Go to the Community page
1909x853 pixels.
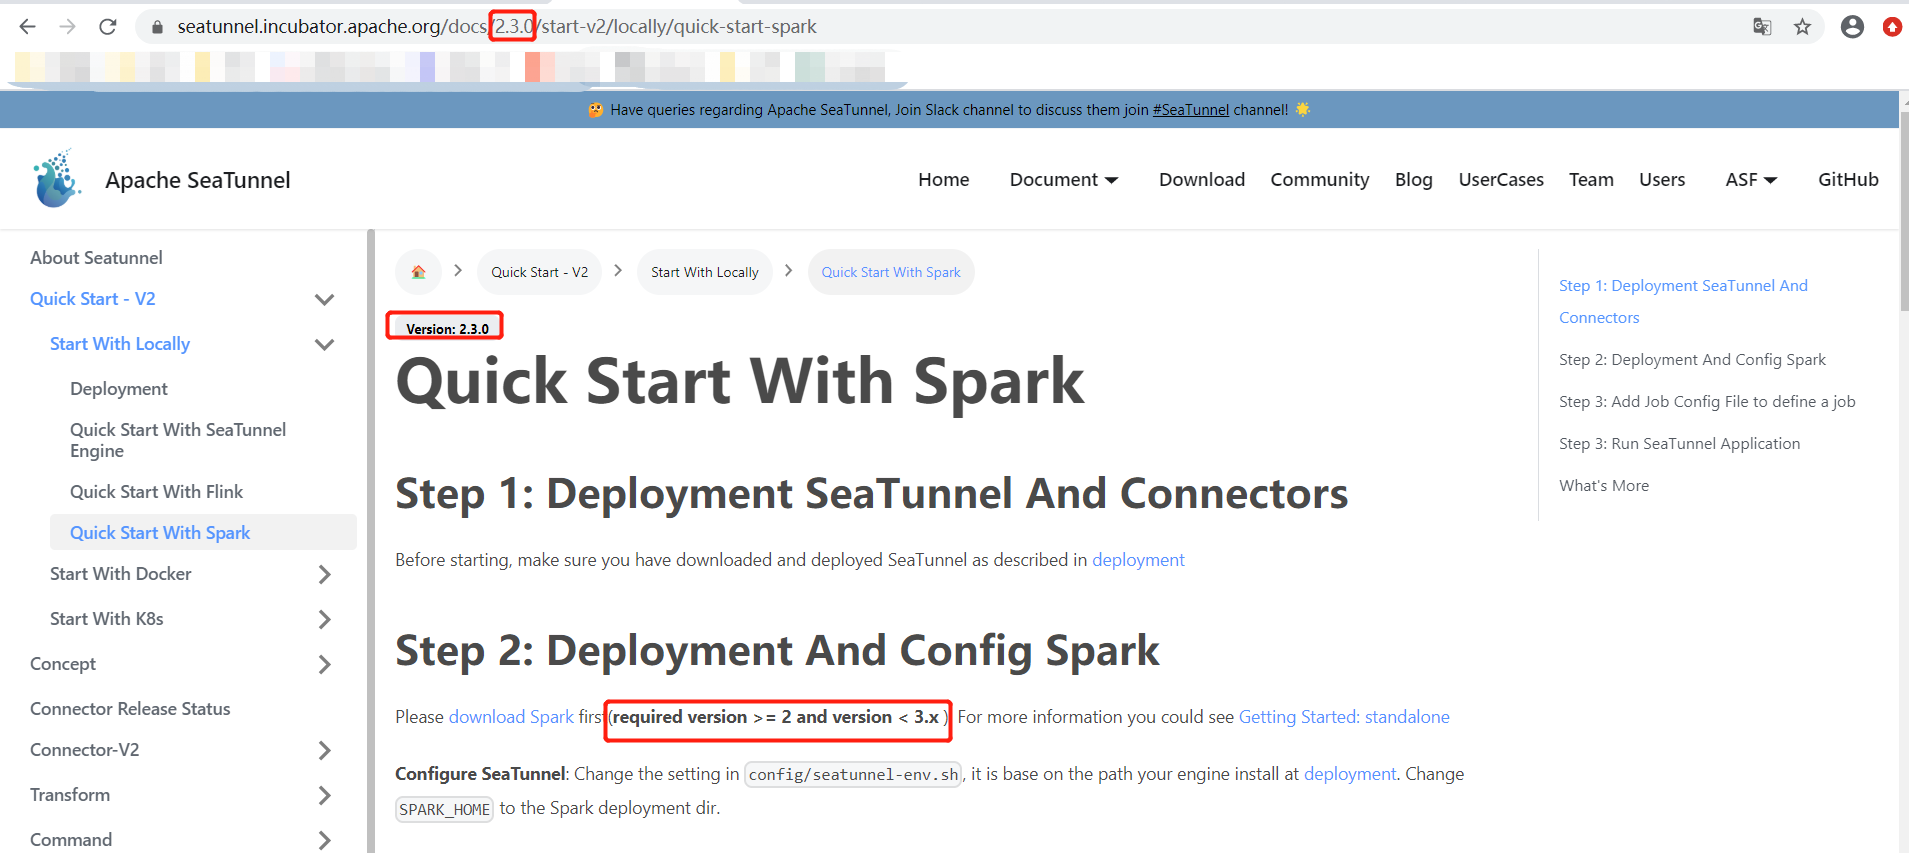(x=1320, y=179)
